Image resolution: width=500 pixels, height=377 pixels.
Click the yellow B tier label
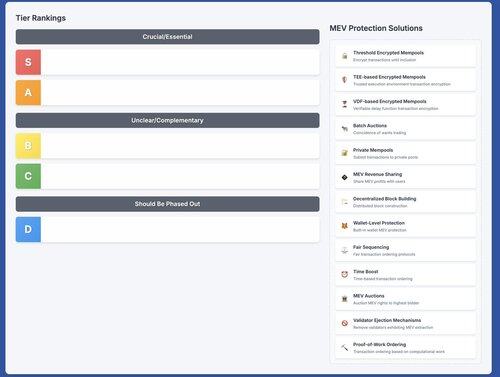(28, 146)
